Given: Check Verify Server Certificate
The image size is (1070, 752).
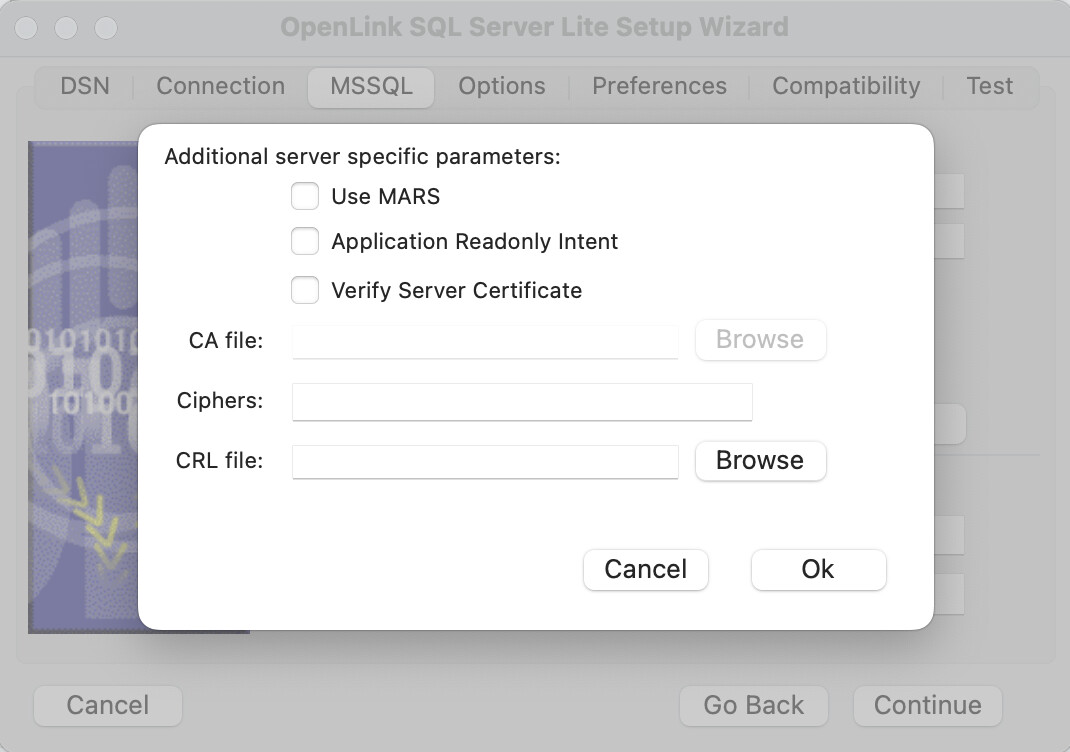Looking at the screenshot, I should tap(305, 290).
